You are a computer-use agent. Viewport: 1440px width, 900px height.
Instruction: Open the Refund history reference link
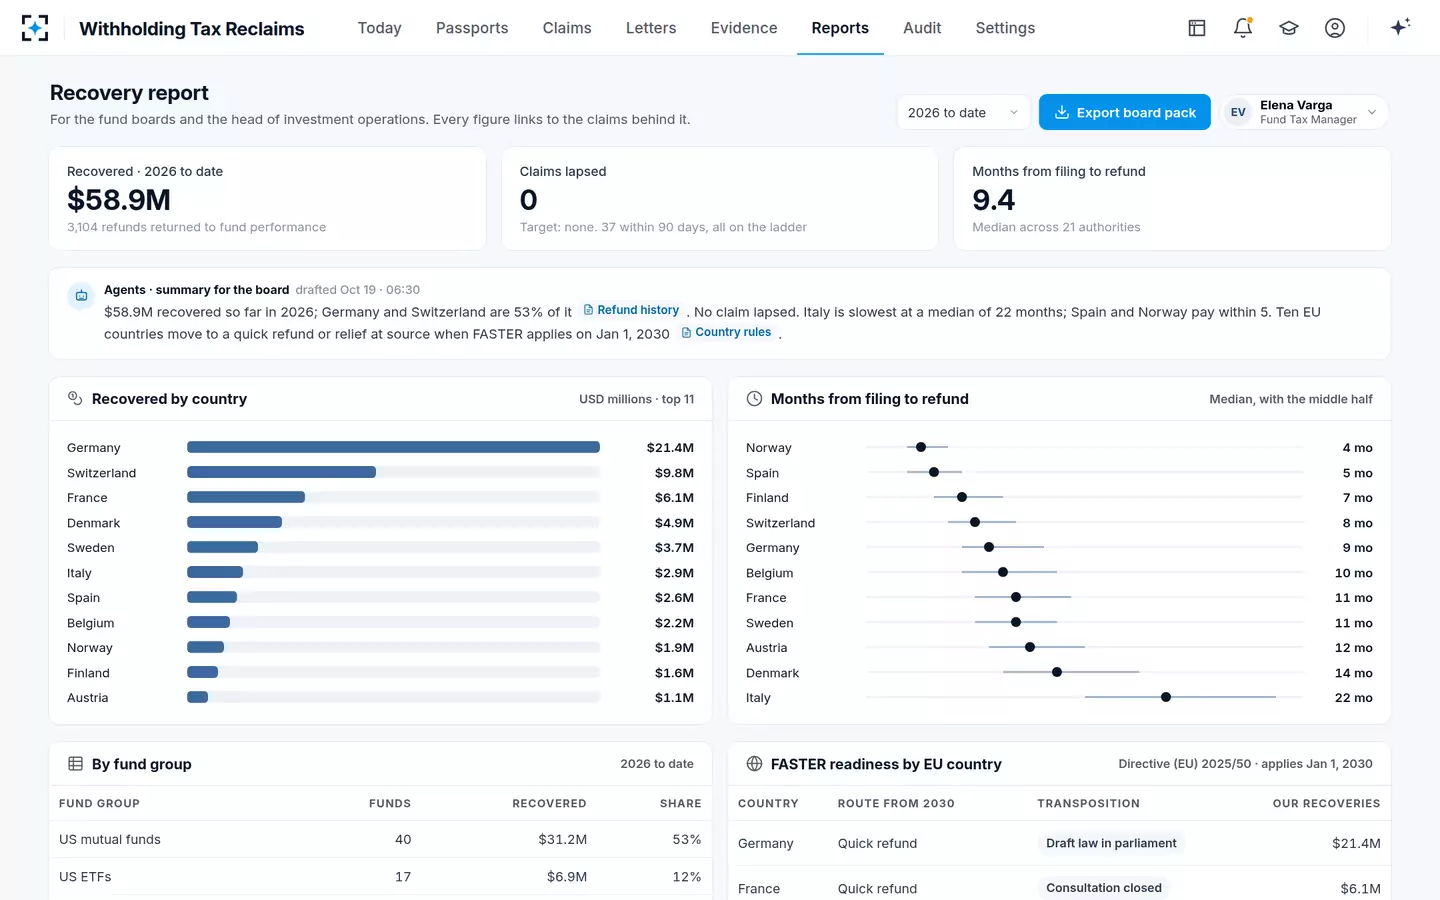(631, 310)
